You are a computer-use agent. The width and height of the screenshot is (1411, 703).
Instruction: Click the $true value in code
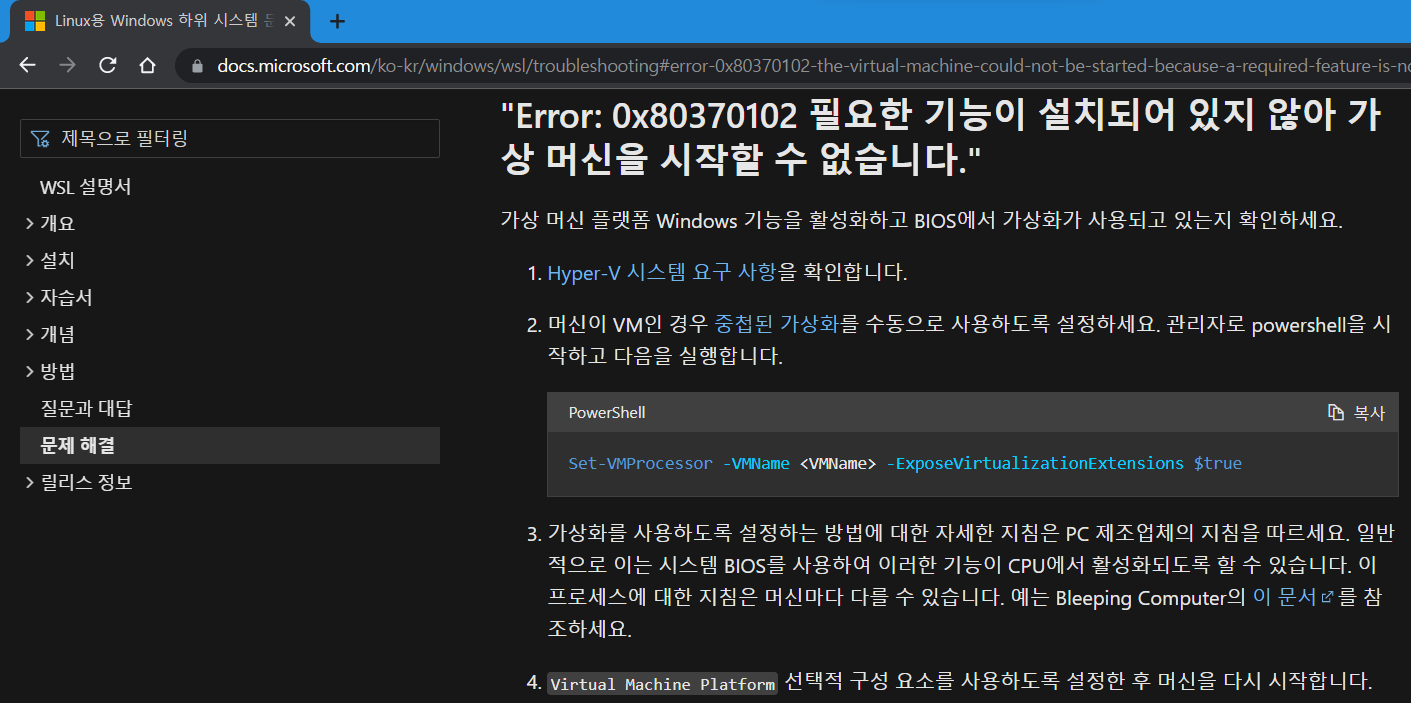coord(1218,464)
